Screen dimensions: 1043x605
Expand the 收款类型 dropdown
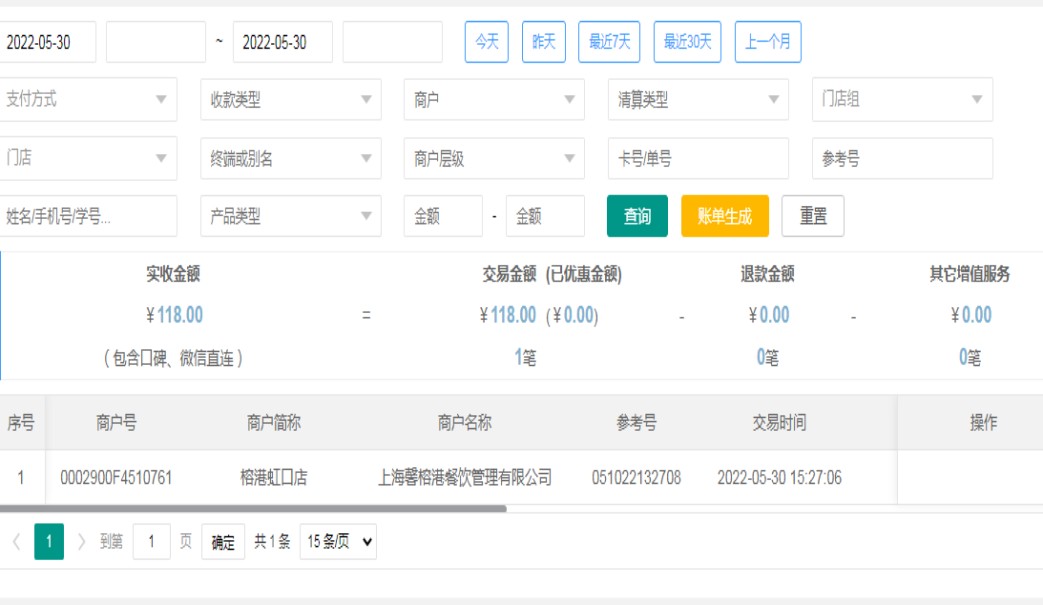[290, 100]
